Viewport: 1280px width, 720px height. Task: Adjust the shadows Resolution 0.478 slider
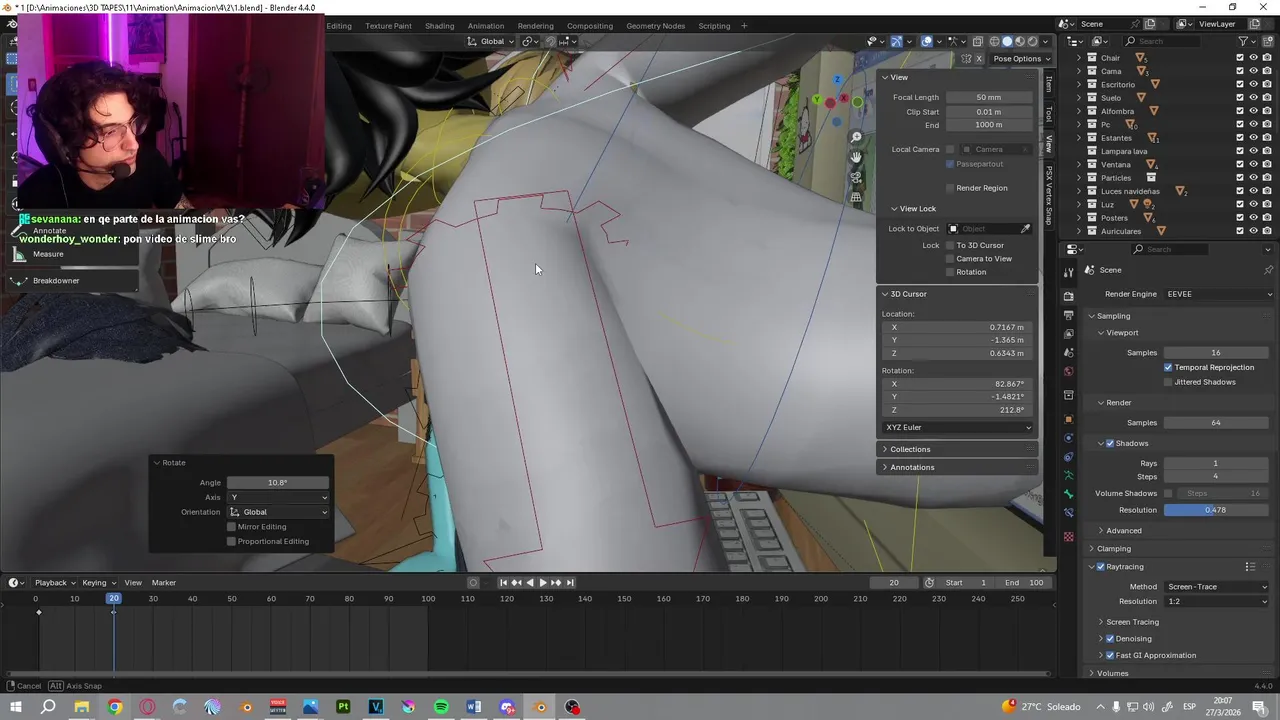pos(1216,510)
